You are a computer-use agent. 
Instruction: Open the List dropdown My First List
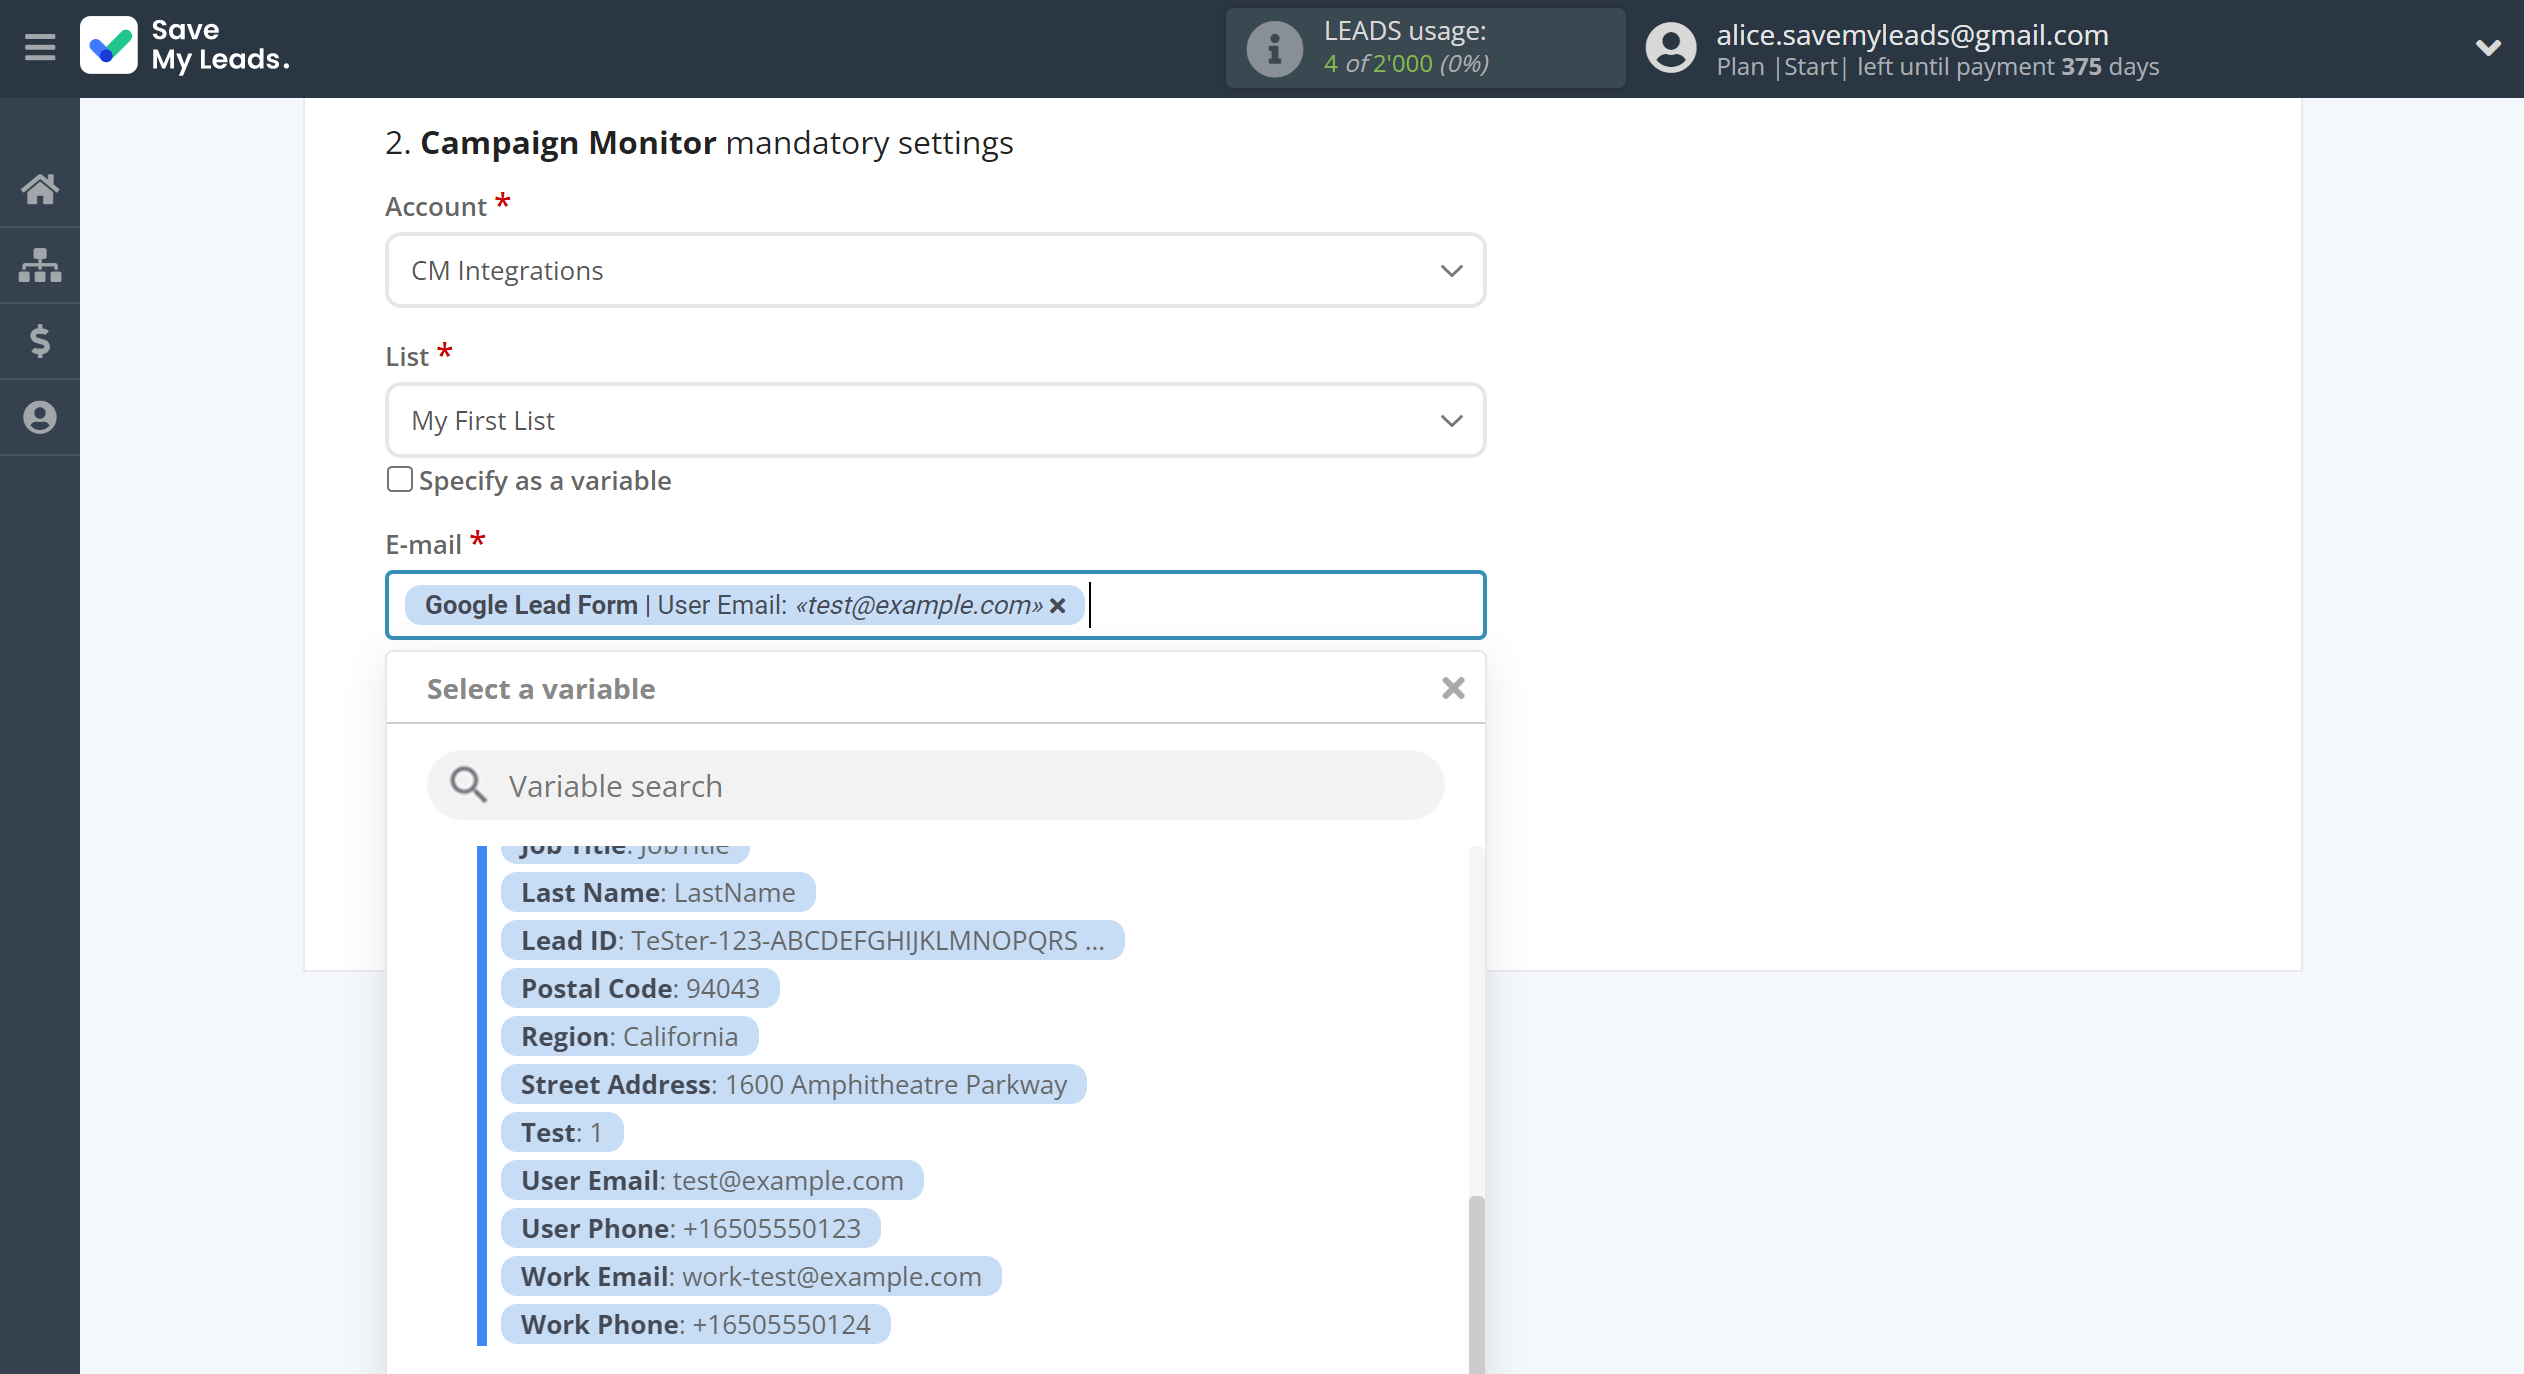click(x=935, y=421)
